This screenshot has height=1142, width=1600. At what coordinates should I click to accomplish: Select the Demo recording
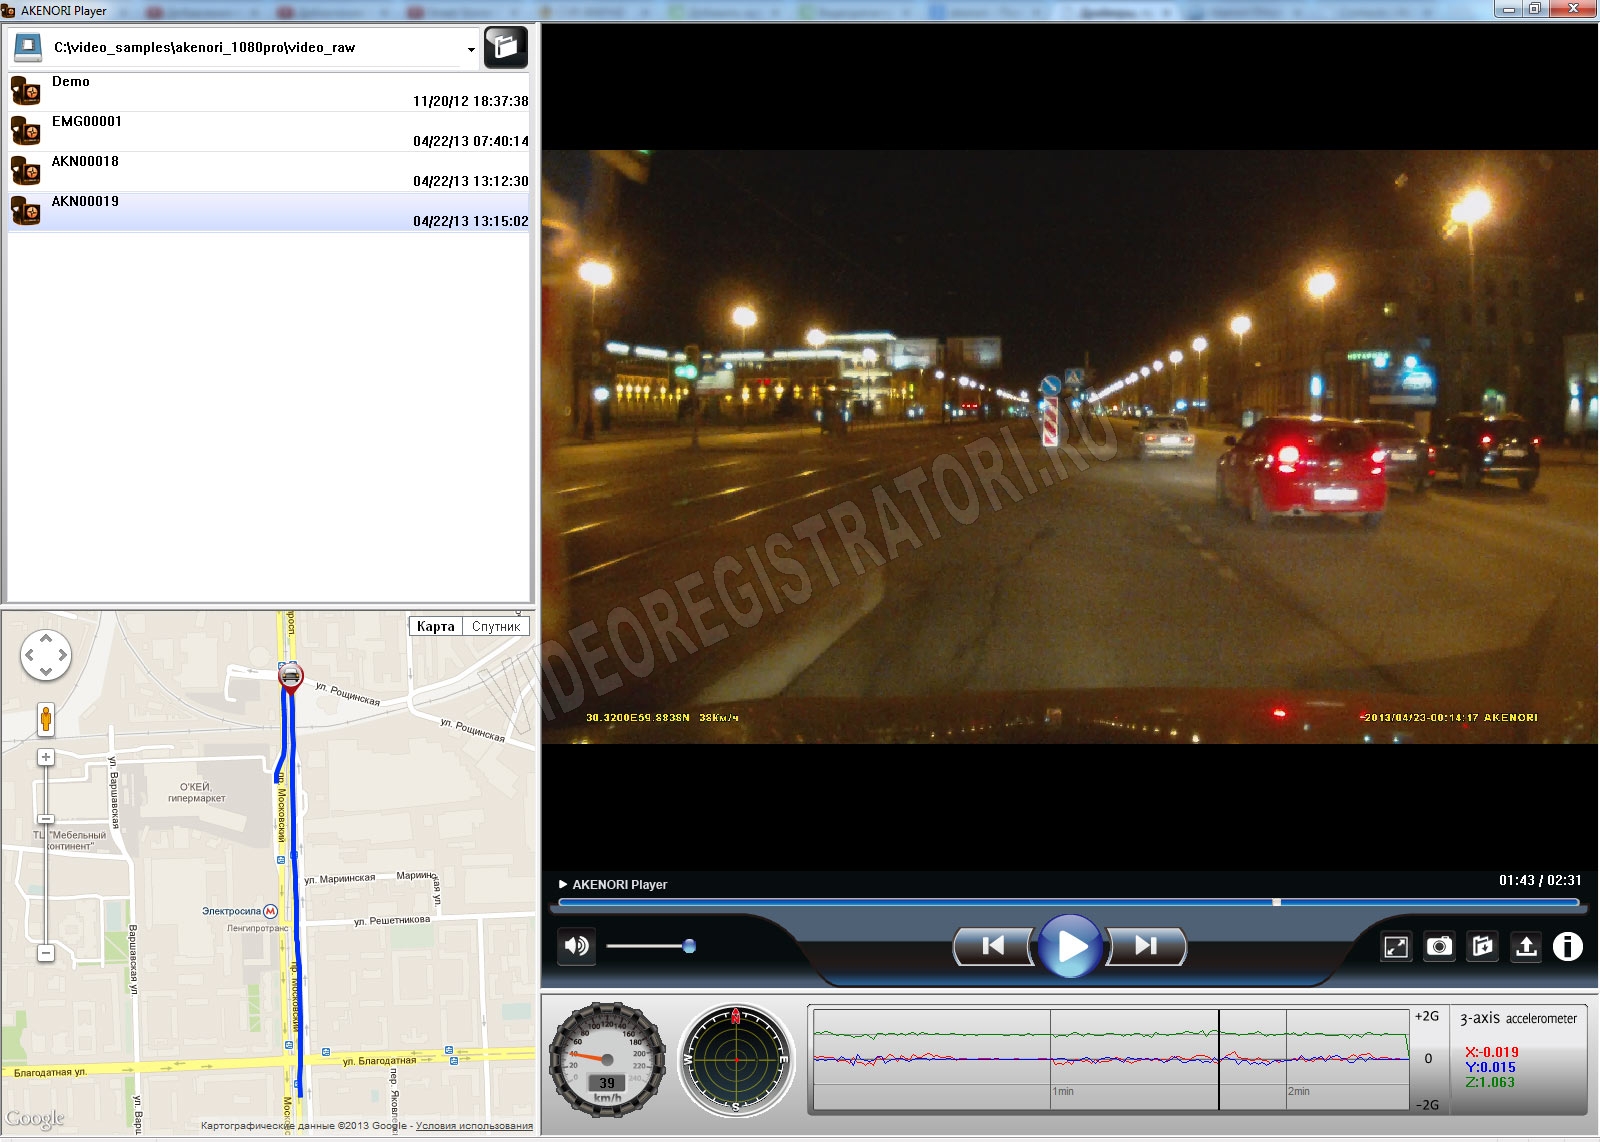pos(269,91)
